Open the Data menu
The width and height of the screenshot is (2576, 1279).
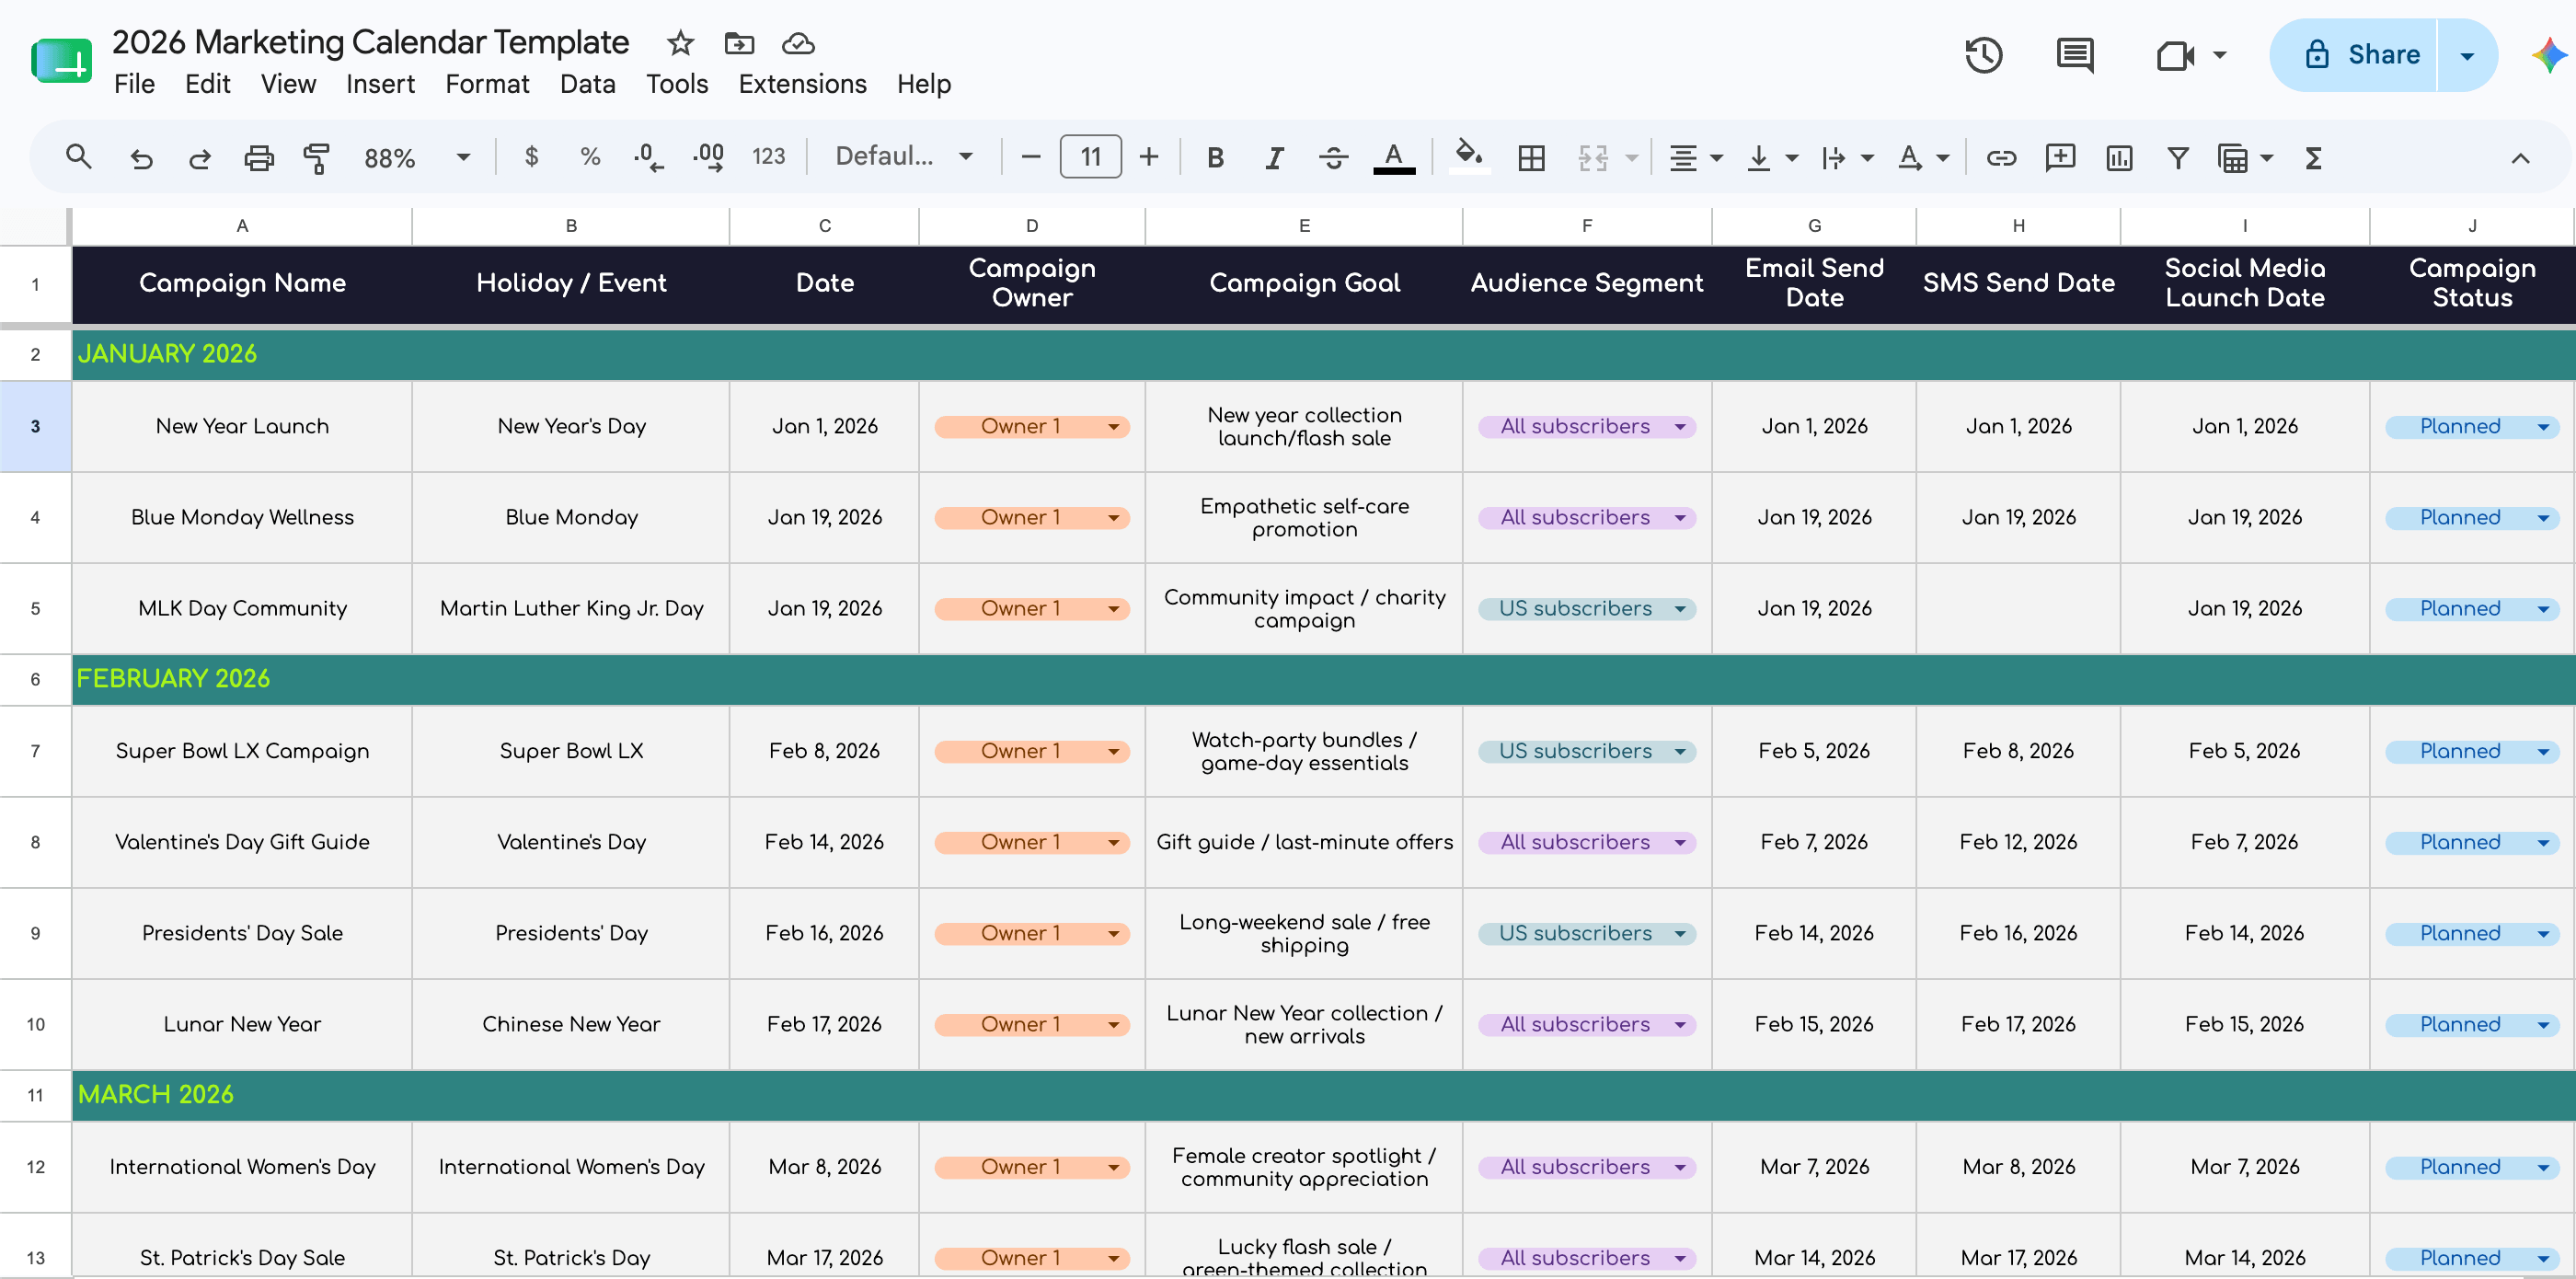[x=587, y=84]
